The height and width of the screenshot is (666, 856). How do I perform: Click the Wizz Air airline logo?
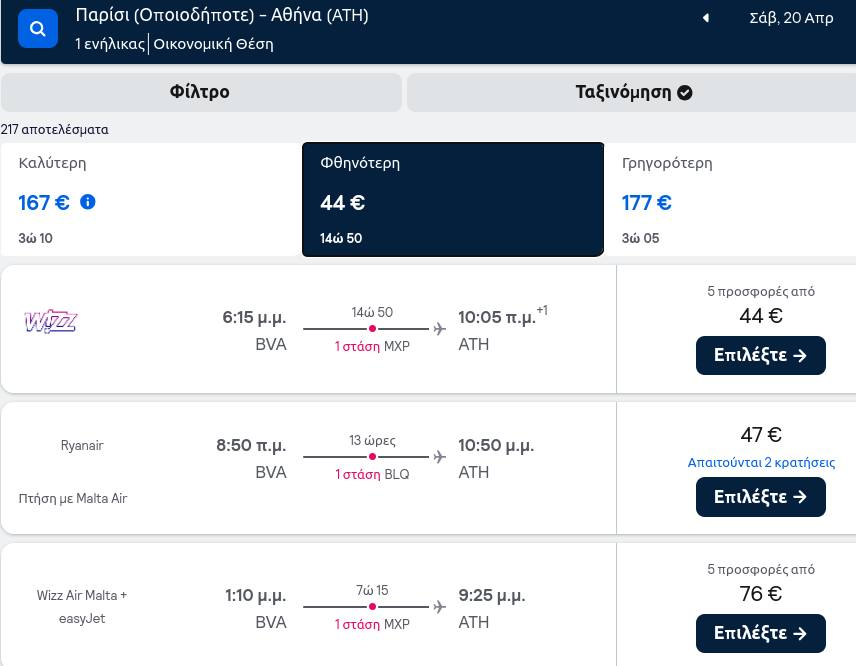[x=50, y=321]
